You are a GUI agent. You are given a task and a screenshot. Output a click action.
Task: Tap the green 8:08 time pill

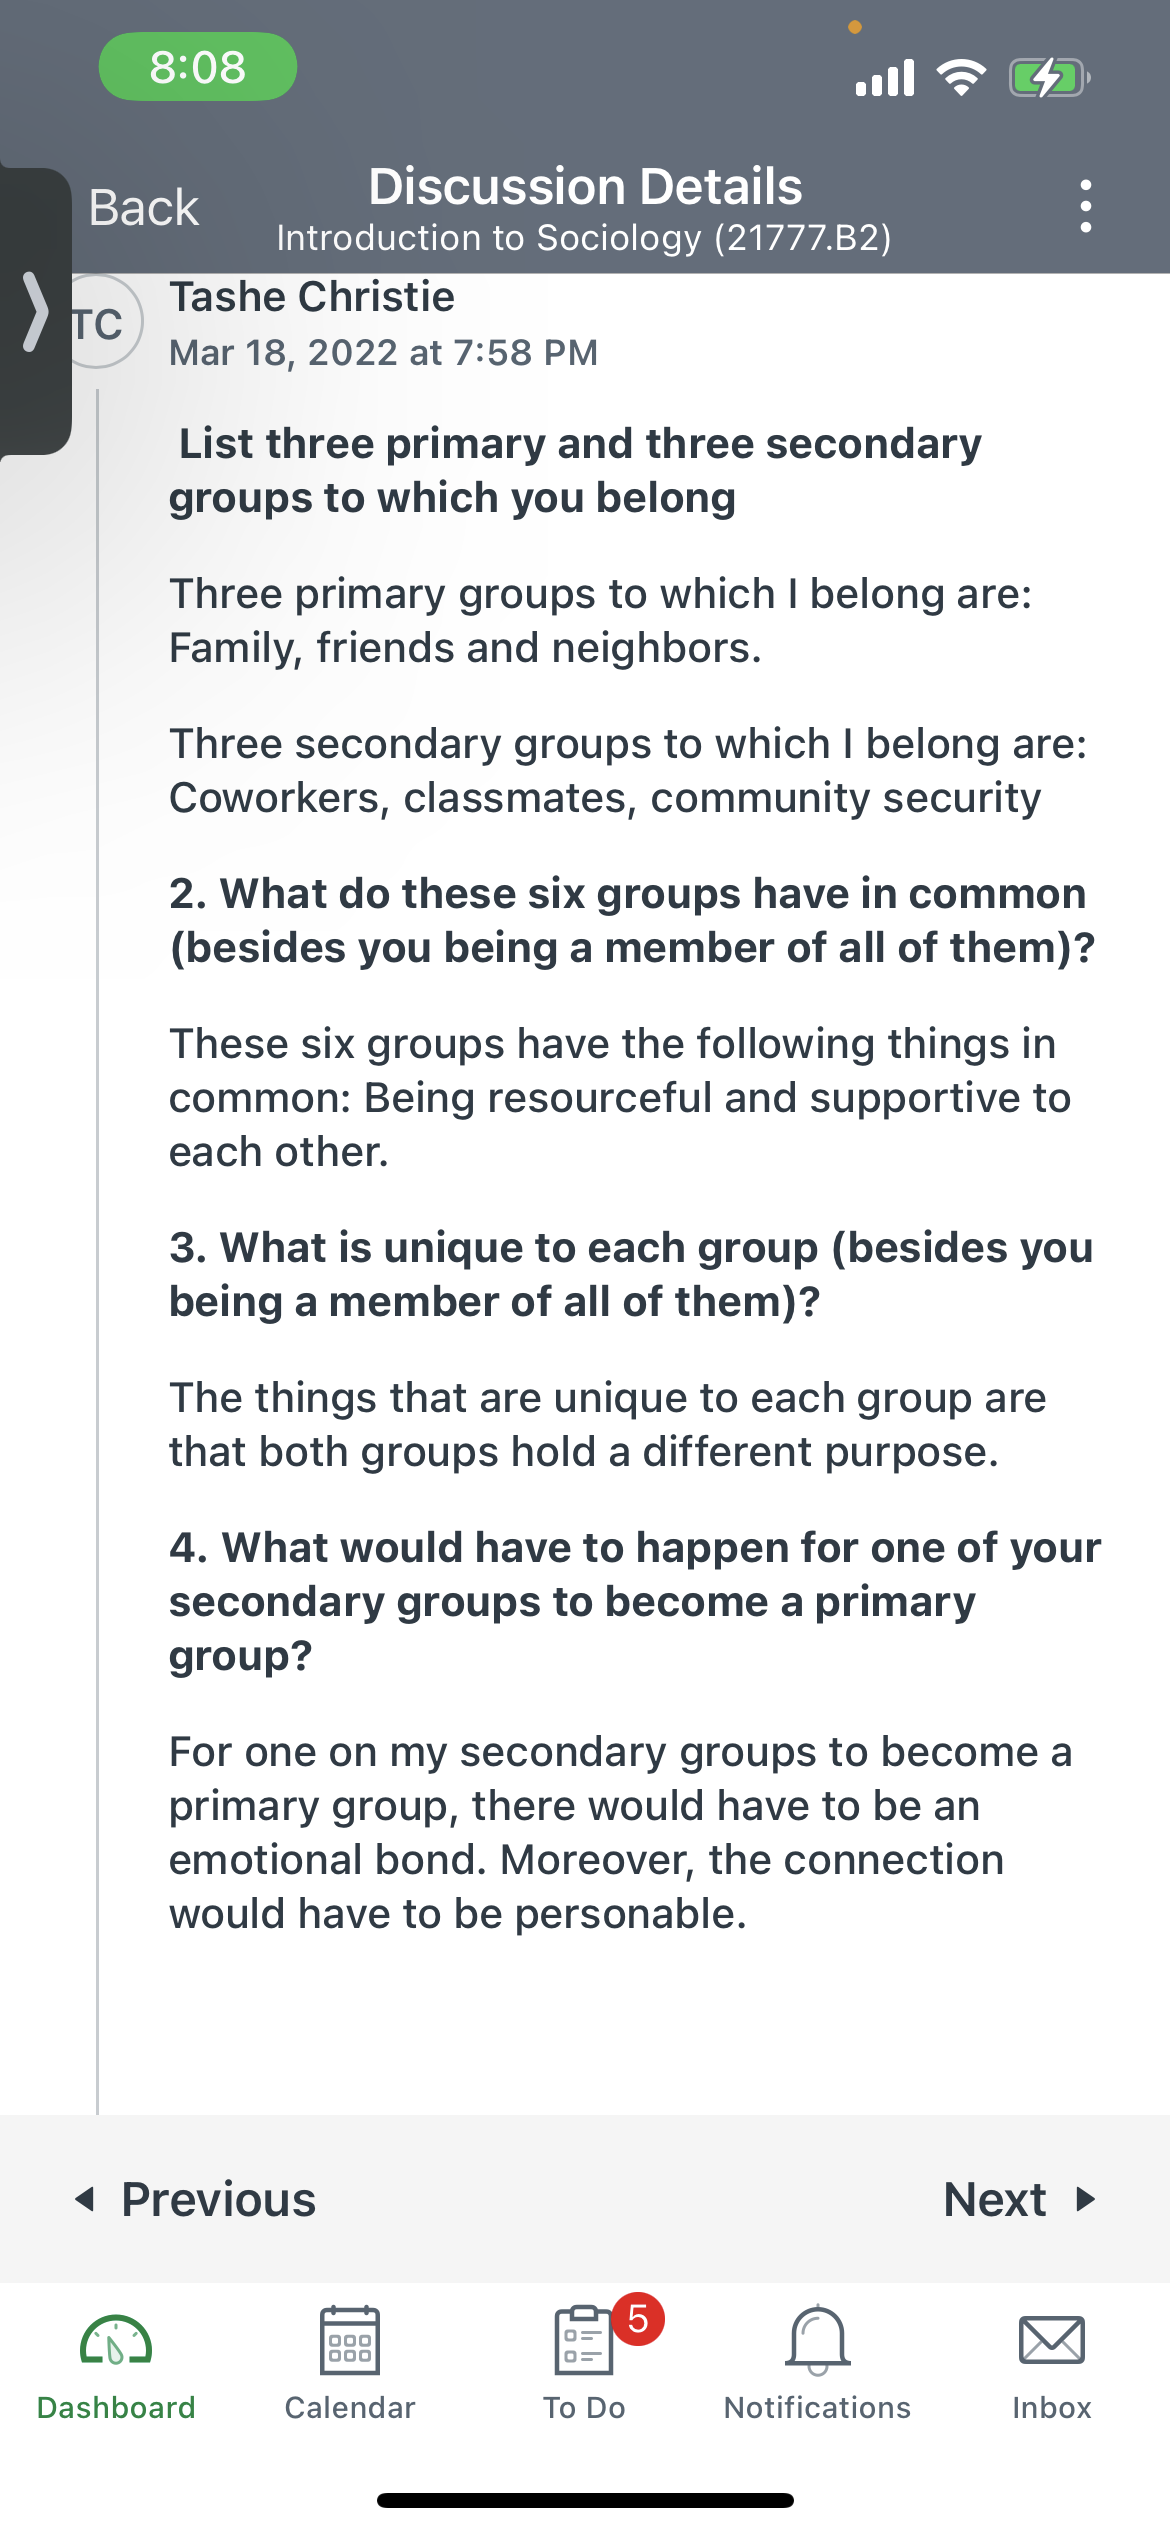coord(197,67)
